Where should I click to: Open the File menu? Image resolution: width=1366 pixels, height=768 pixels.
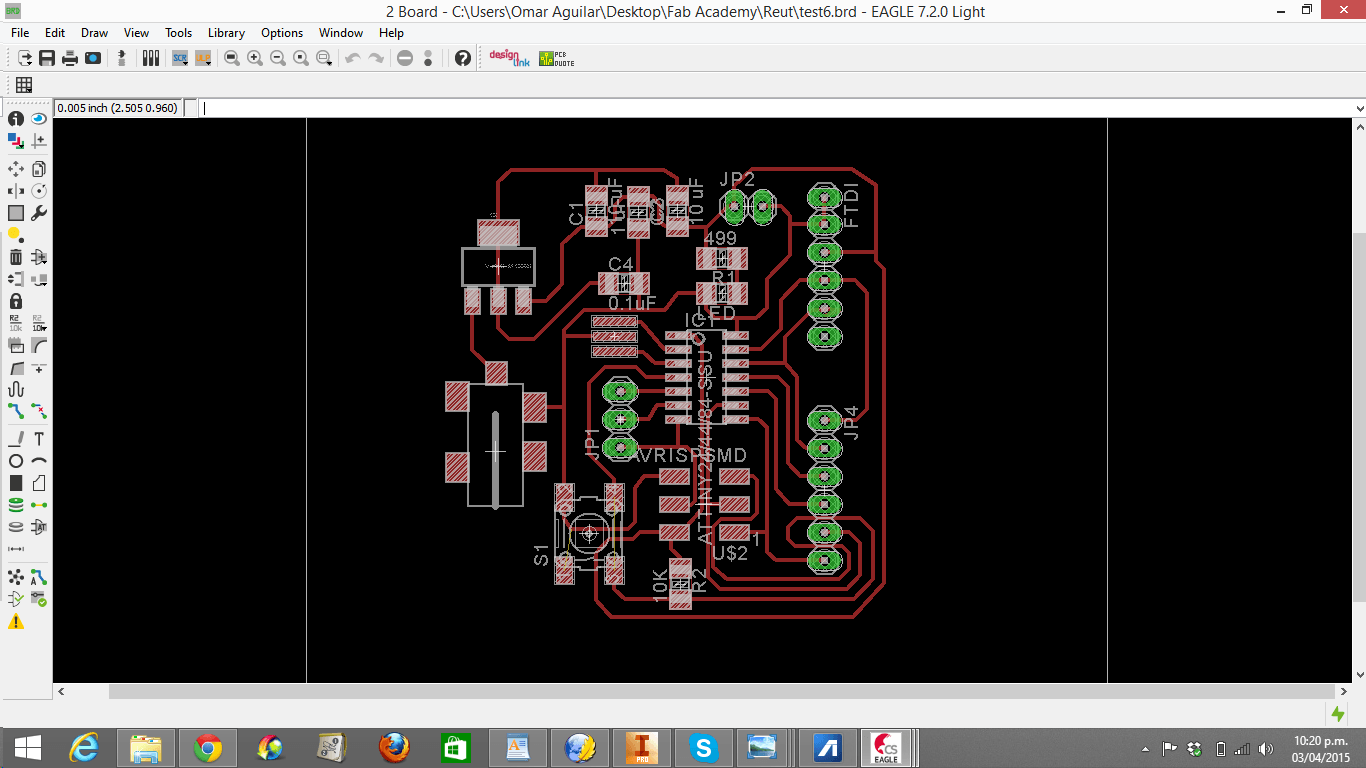coord(20,33)
